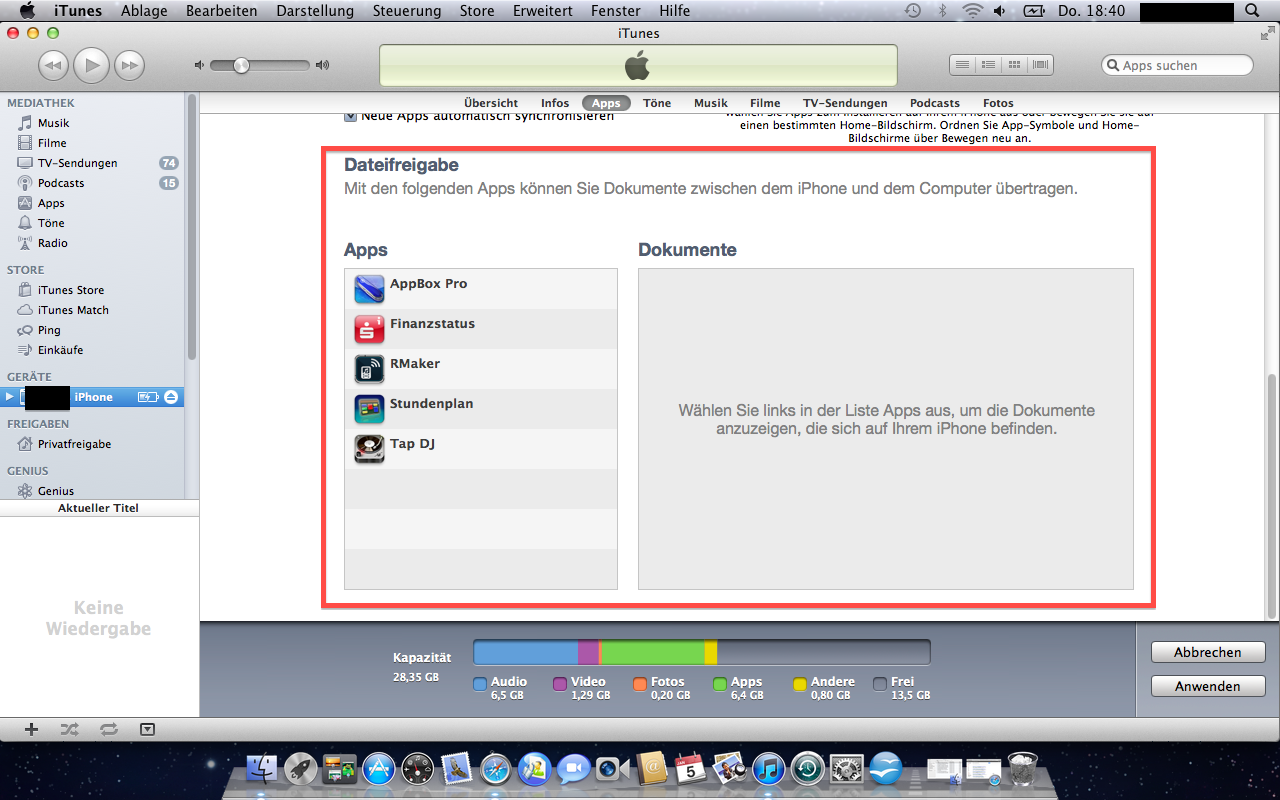Switch to Cover Flow view
The height and width of the screenshot is (800, 1280).
[x=1041, y=65]
